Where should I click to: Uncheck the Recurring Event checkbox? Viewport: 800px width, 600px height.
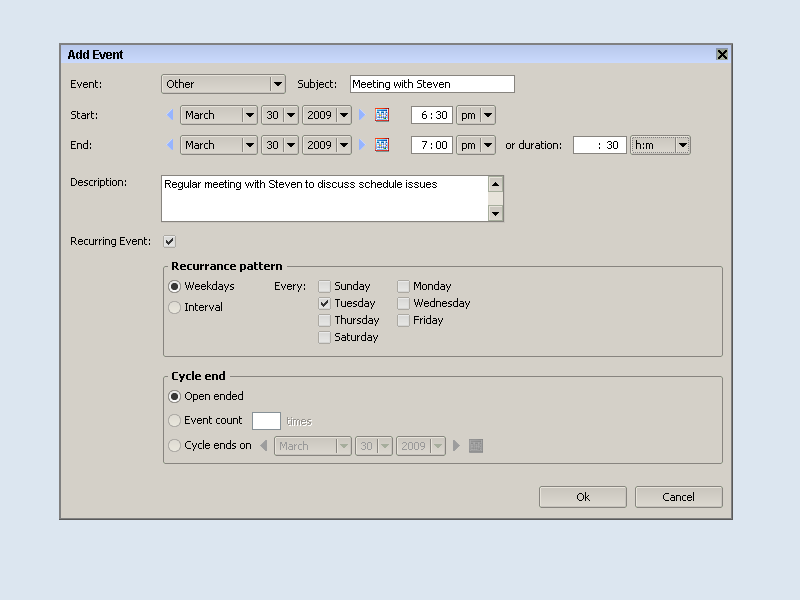(170, 241)
